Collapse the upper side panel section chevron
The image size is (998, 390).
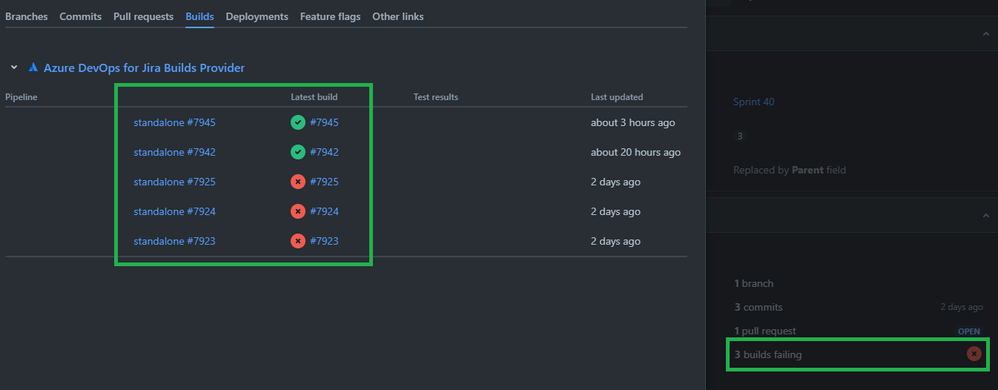point(986,34)
